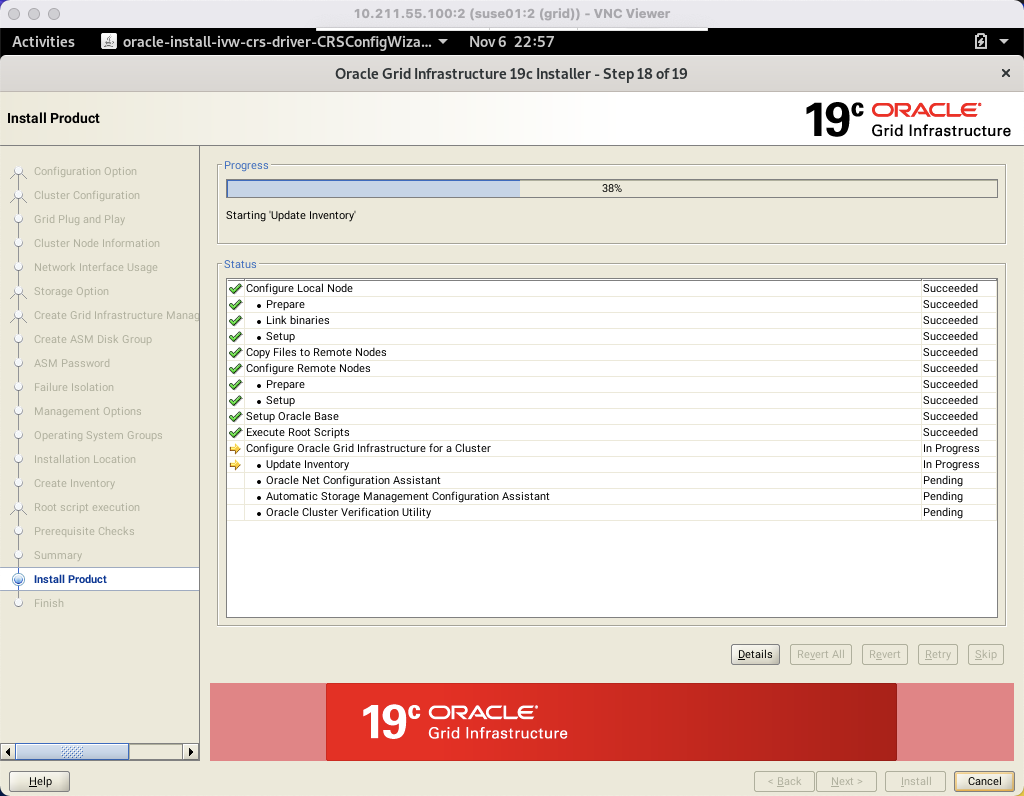The height and width of the screenshot is (796, 1024).
Task: Select the Automatic Storage Management Configuration Assistant row
Action: click(611, 496)
